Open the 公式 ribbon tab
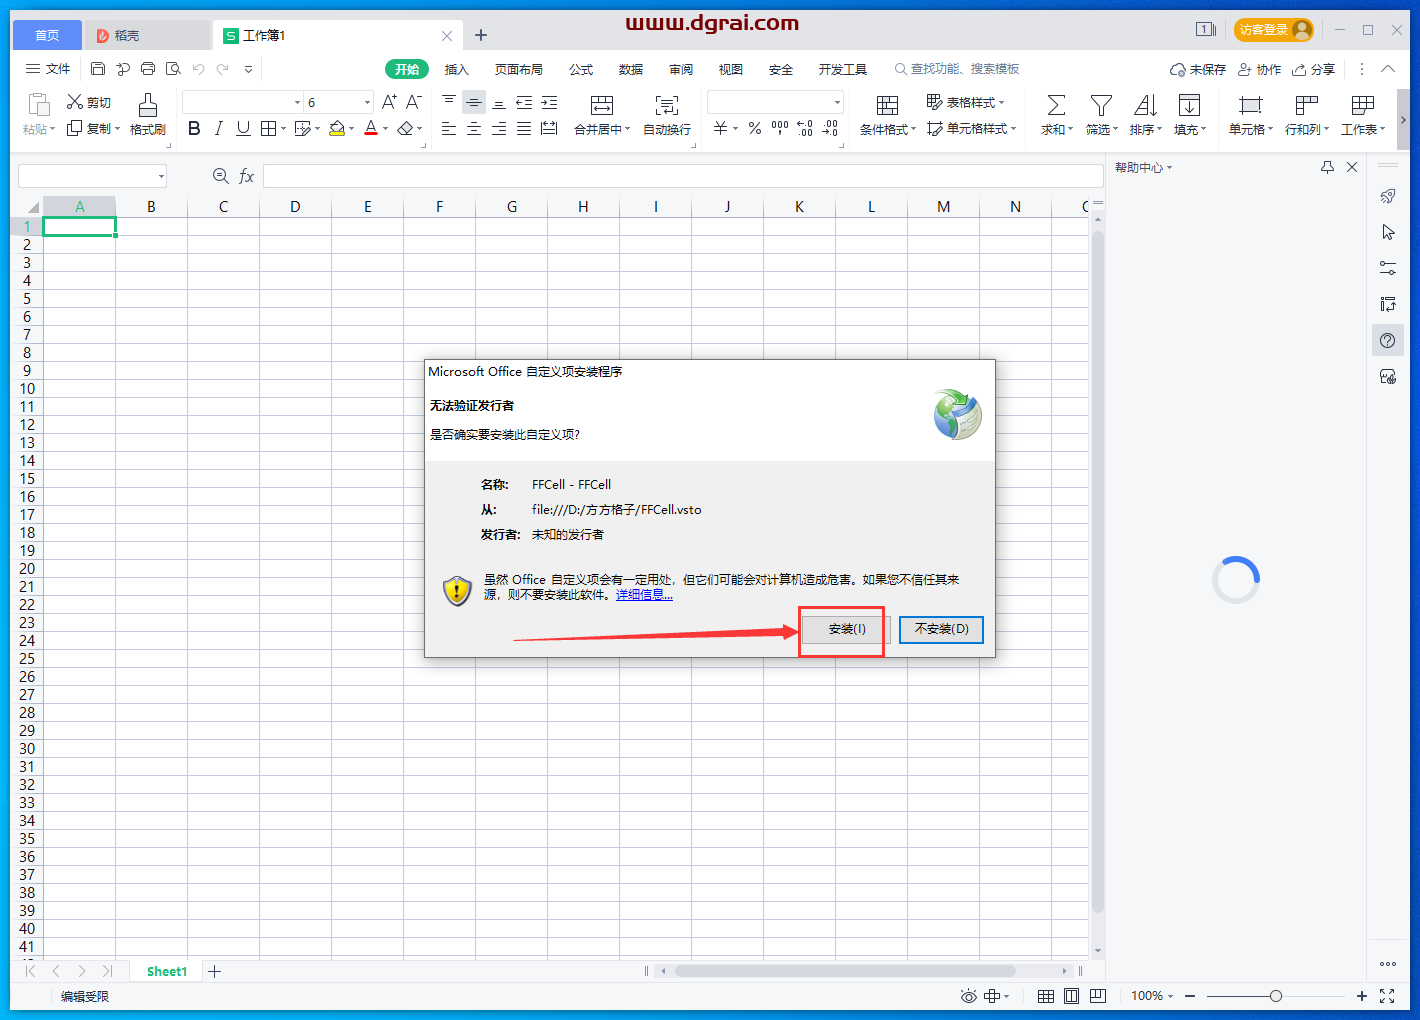 tap(581, 69)
